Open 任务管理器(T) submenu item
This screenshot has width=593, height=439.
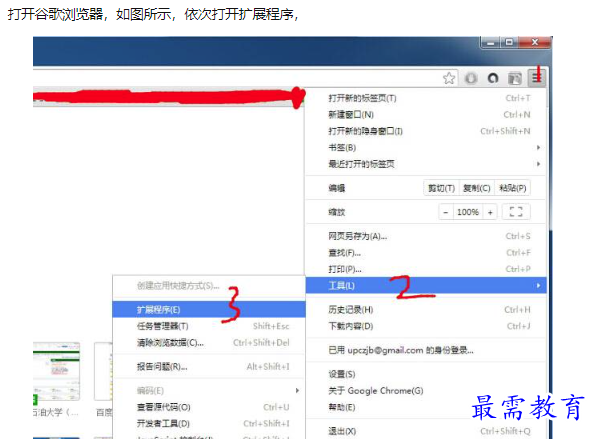coord(209,326)
